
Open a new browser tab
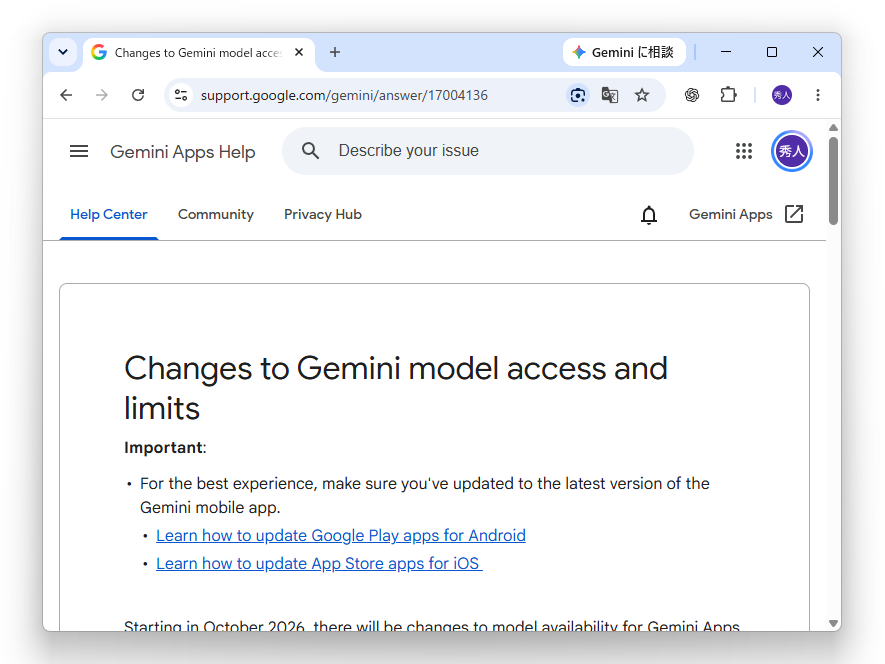click(335, 53)
